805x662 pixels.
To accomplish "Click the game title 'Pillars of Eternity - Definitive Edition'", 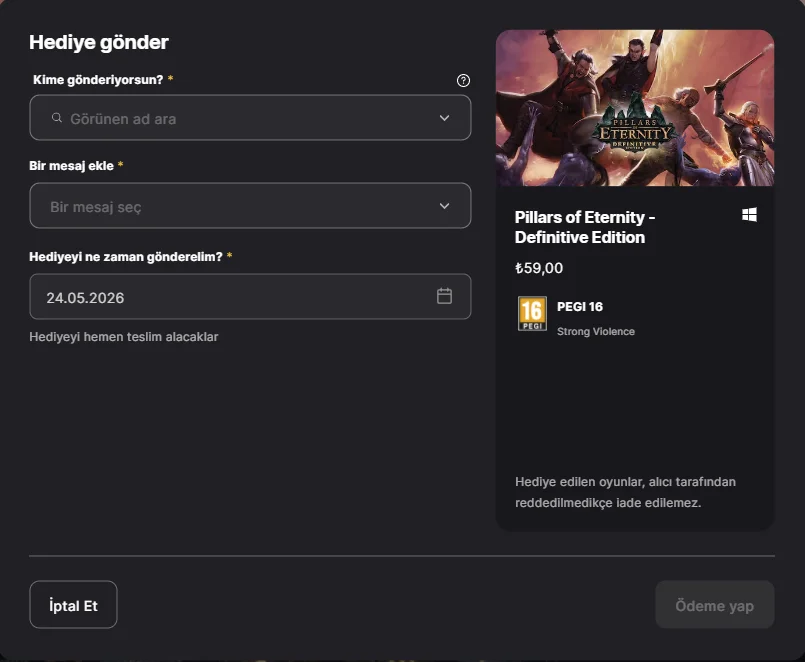I will point(585,227).
